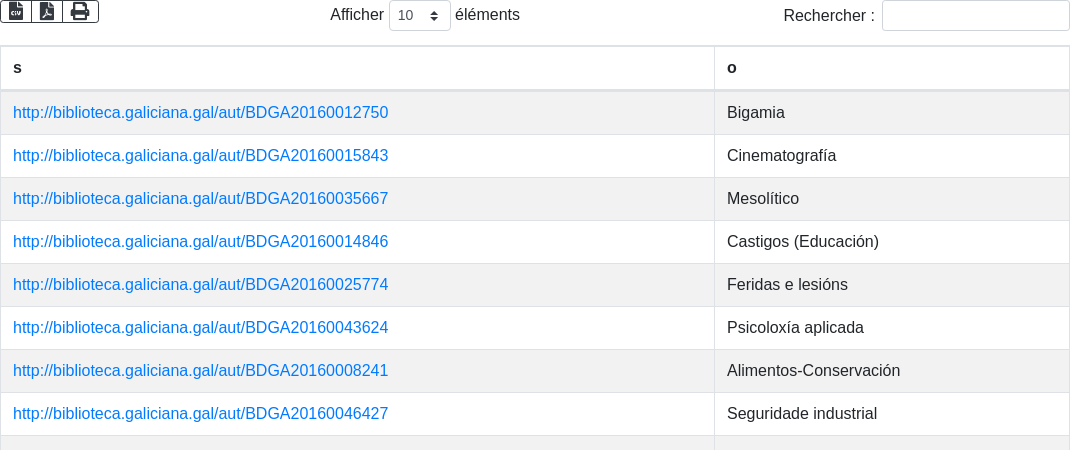Image resolution: width=1070 pixels, height=450 pixels.
Task: Sort table by column o header
Action: (891, 68)
